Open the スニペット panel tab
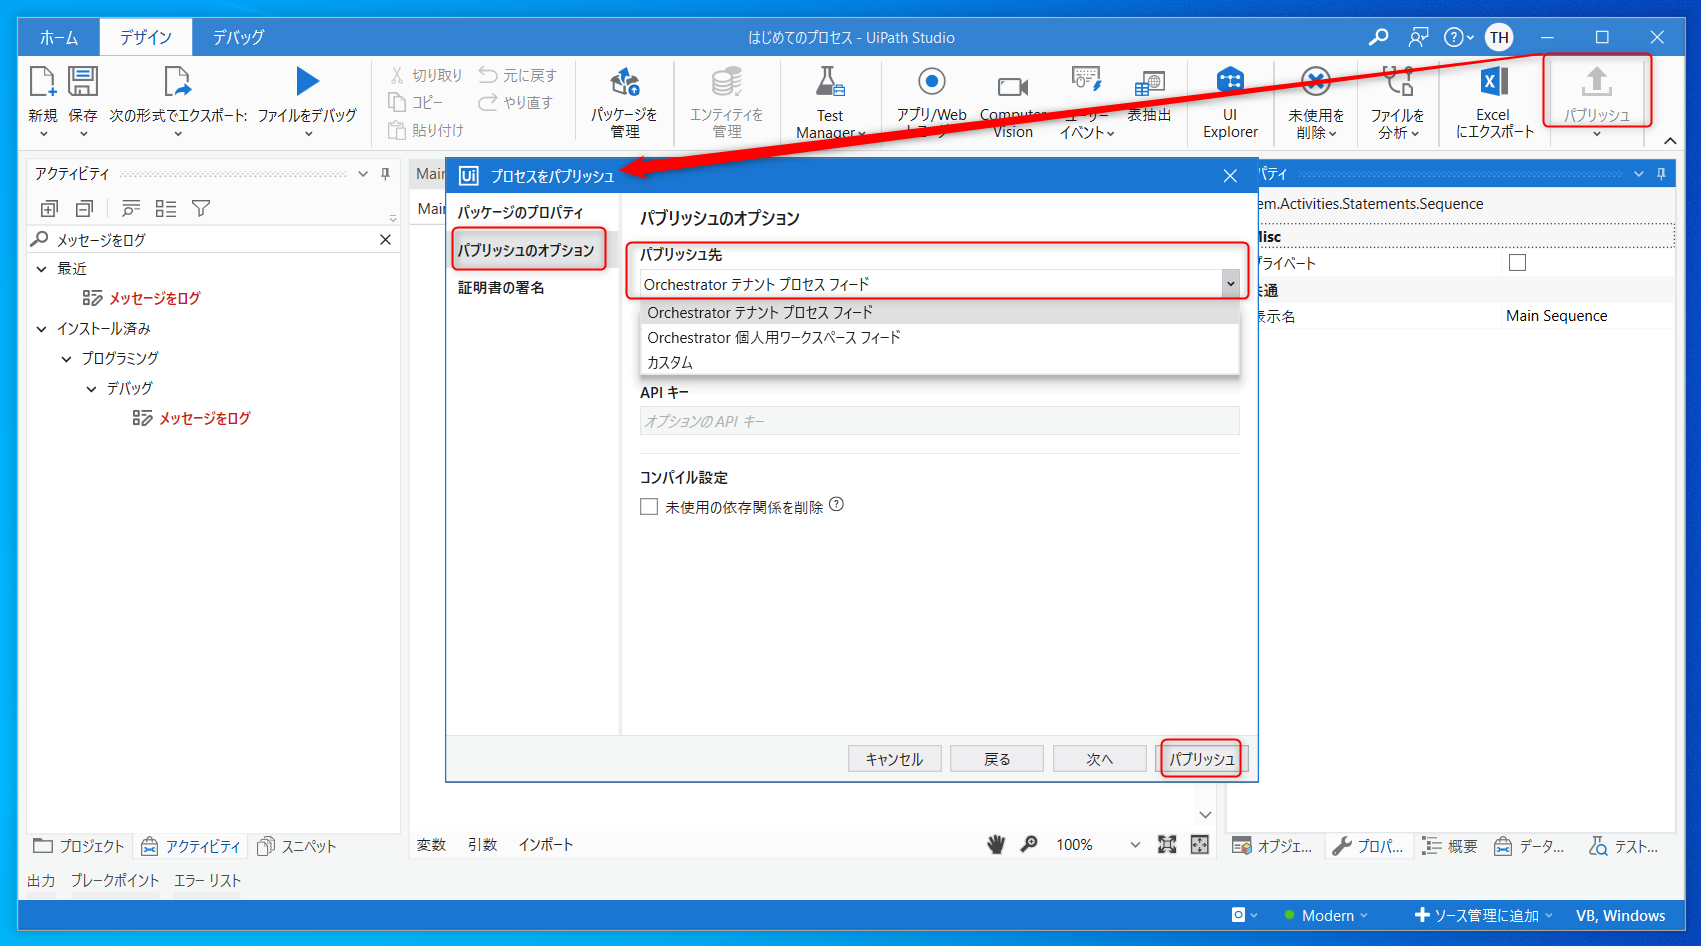 (x=297, y=846)
